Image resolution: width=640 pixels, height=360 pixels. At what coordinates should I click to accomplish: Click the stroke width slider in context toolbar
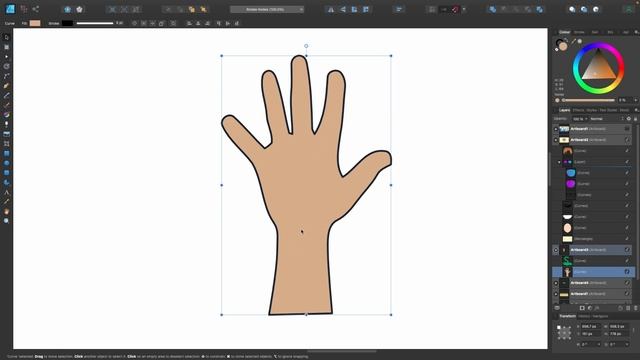(95, 23)
